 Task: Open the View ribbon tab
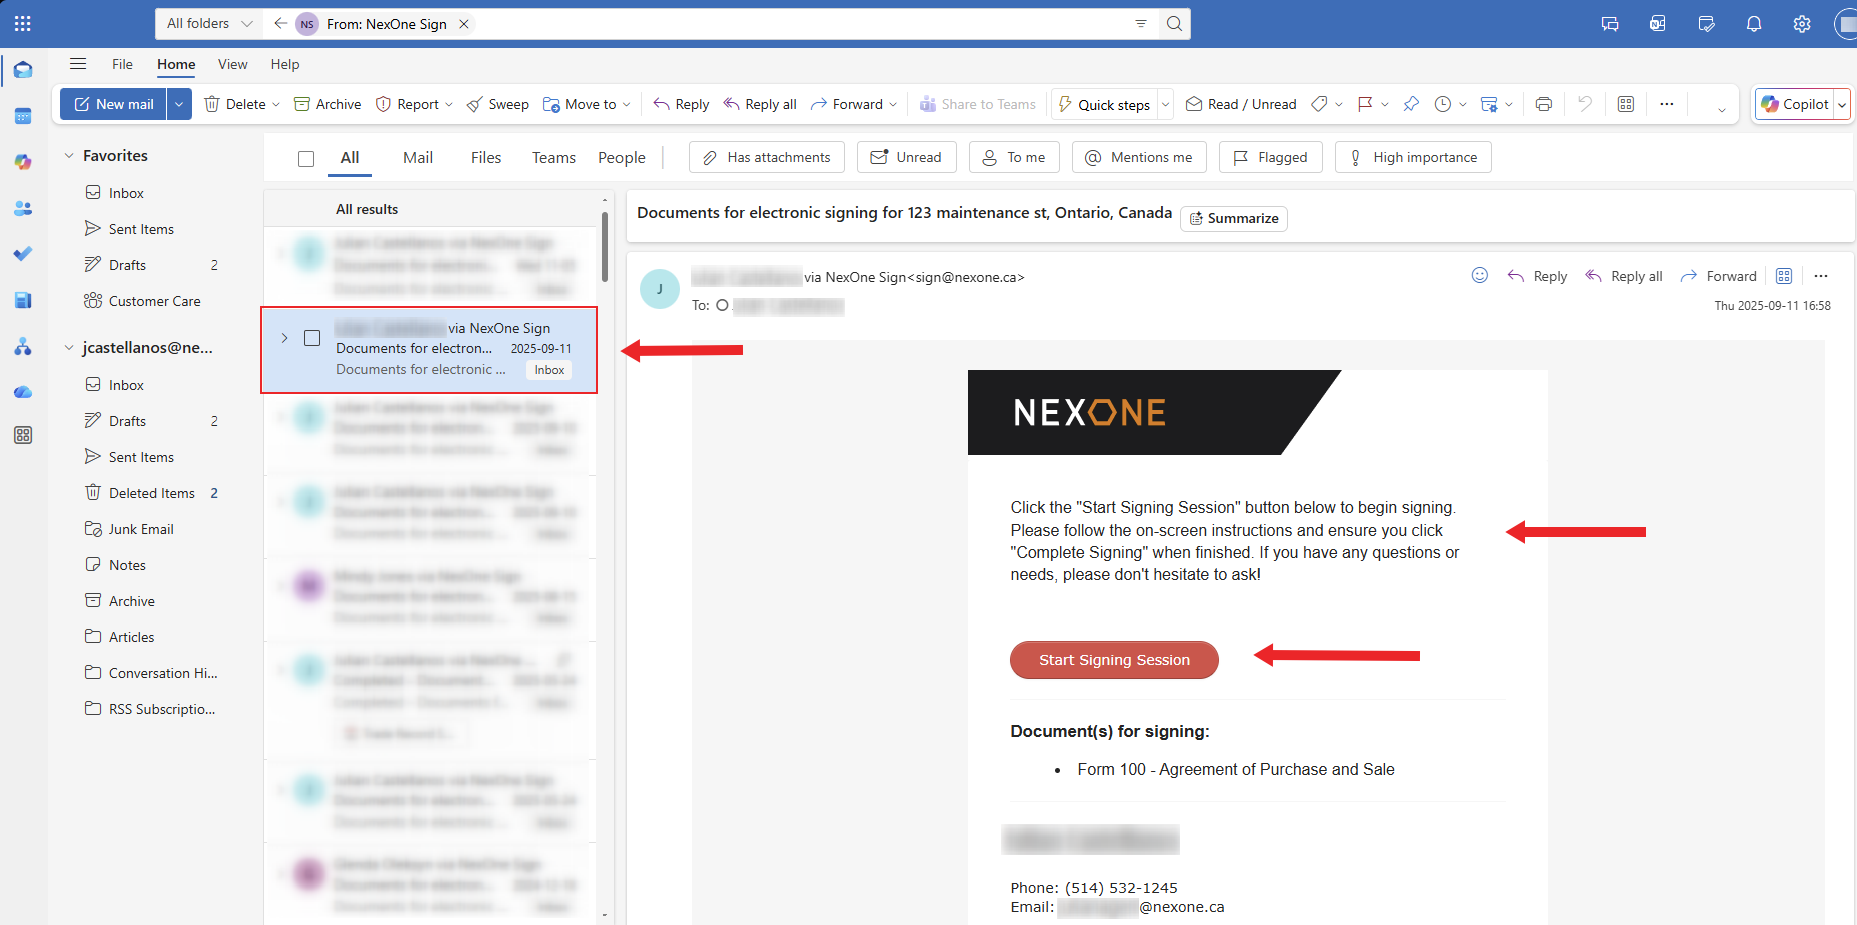[x=232, y=64]
